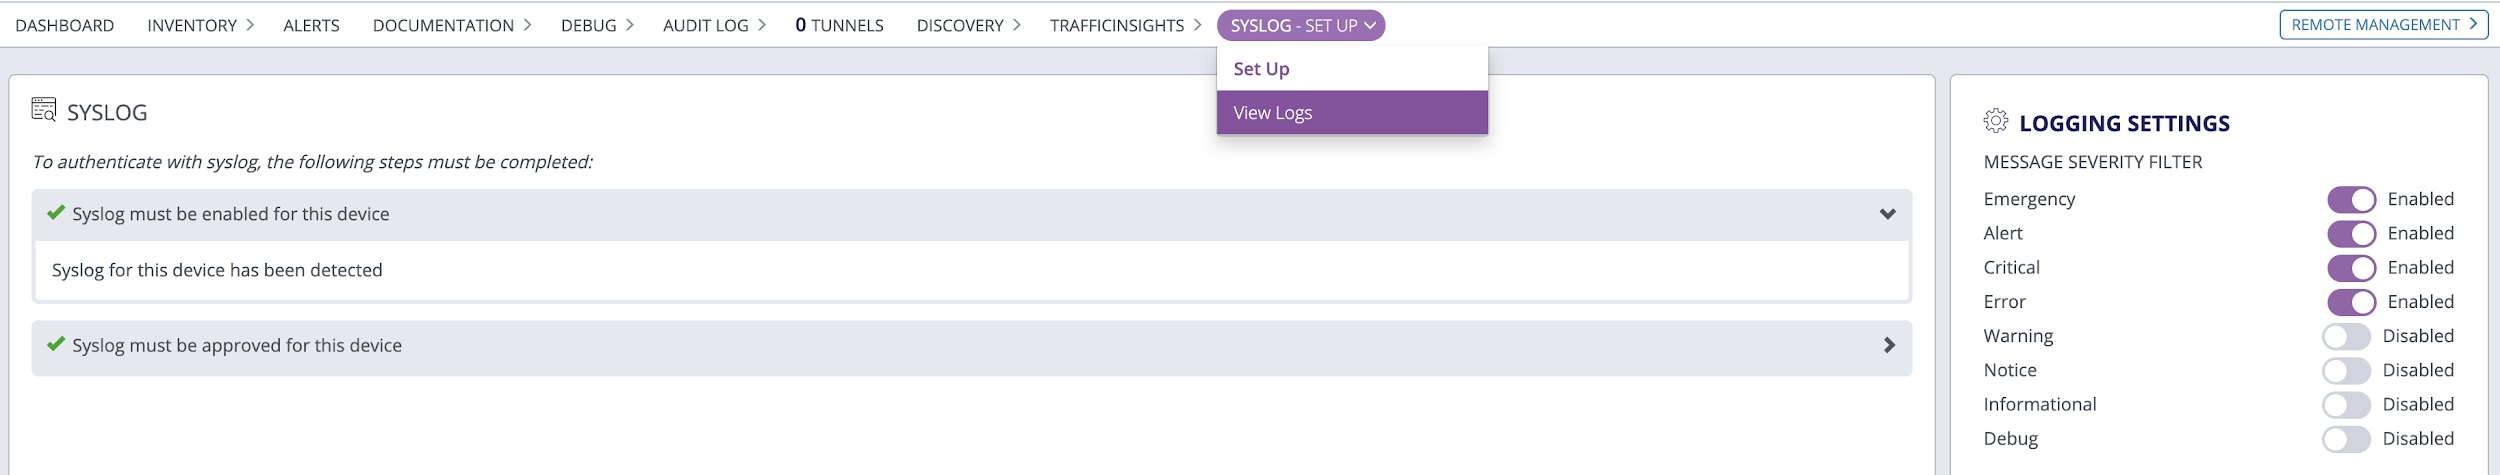Disable the Emergency severity toggle
The height and width of the screenshot is (475, 2500).
[x=2350, y=199]
